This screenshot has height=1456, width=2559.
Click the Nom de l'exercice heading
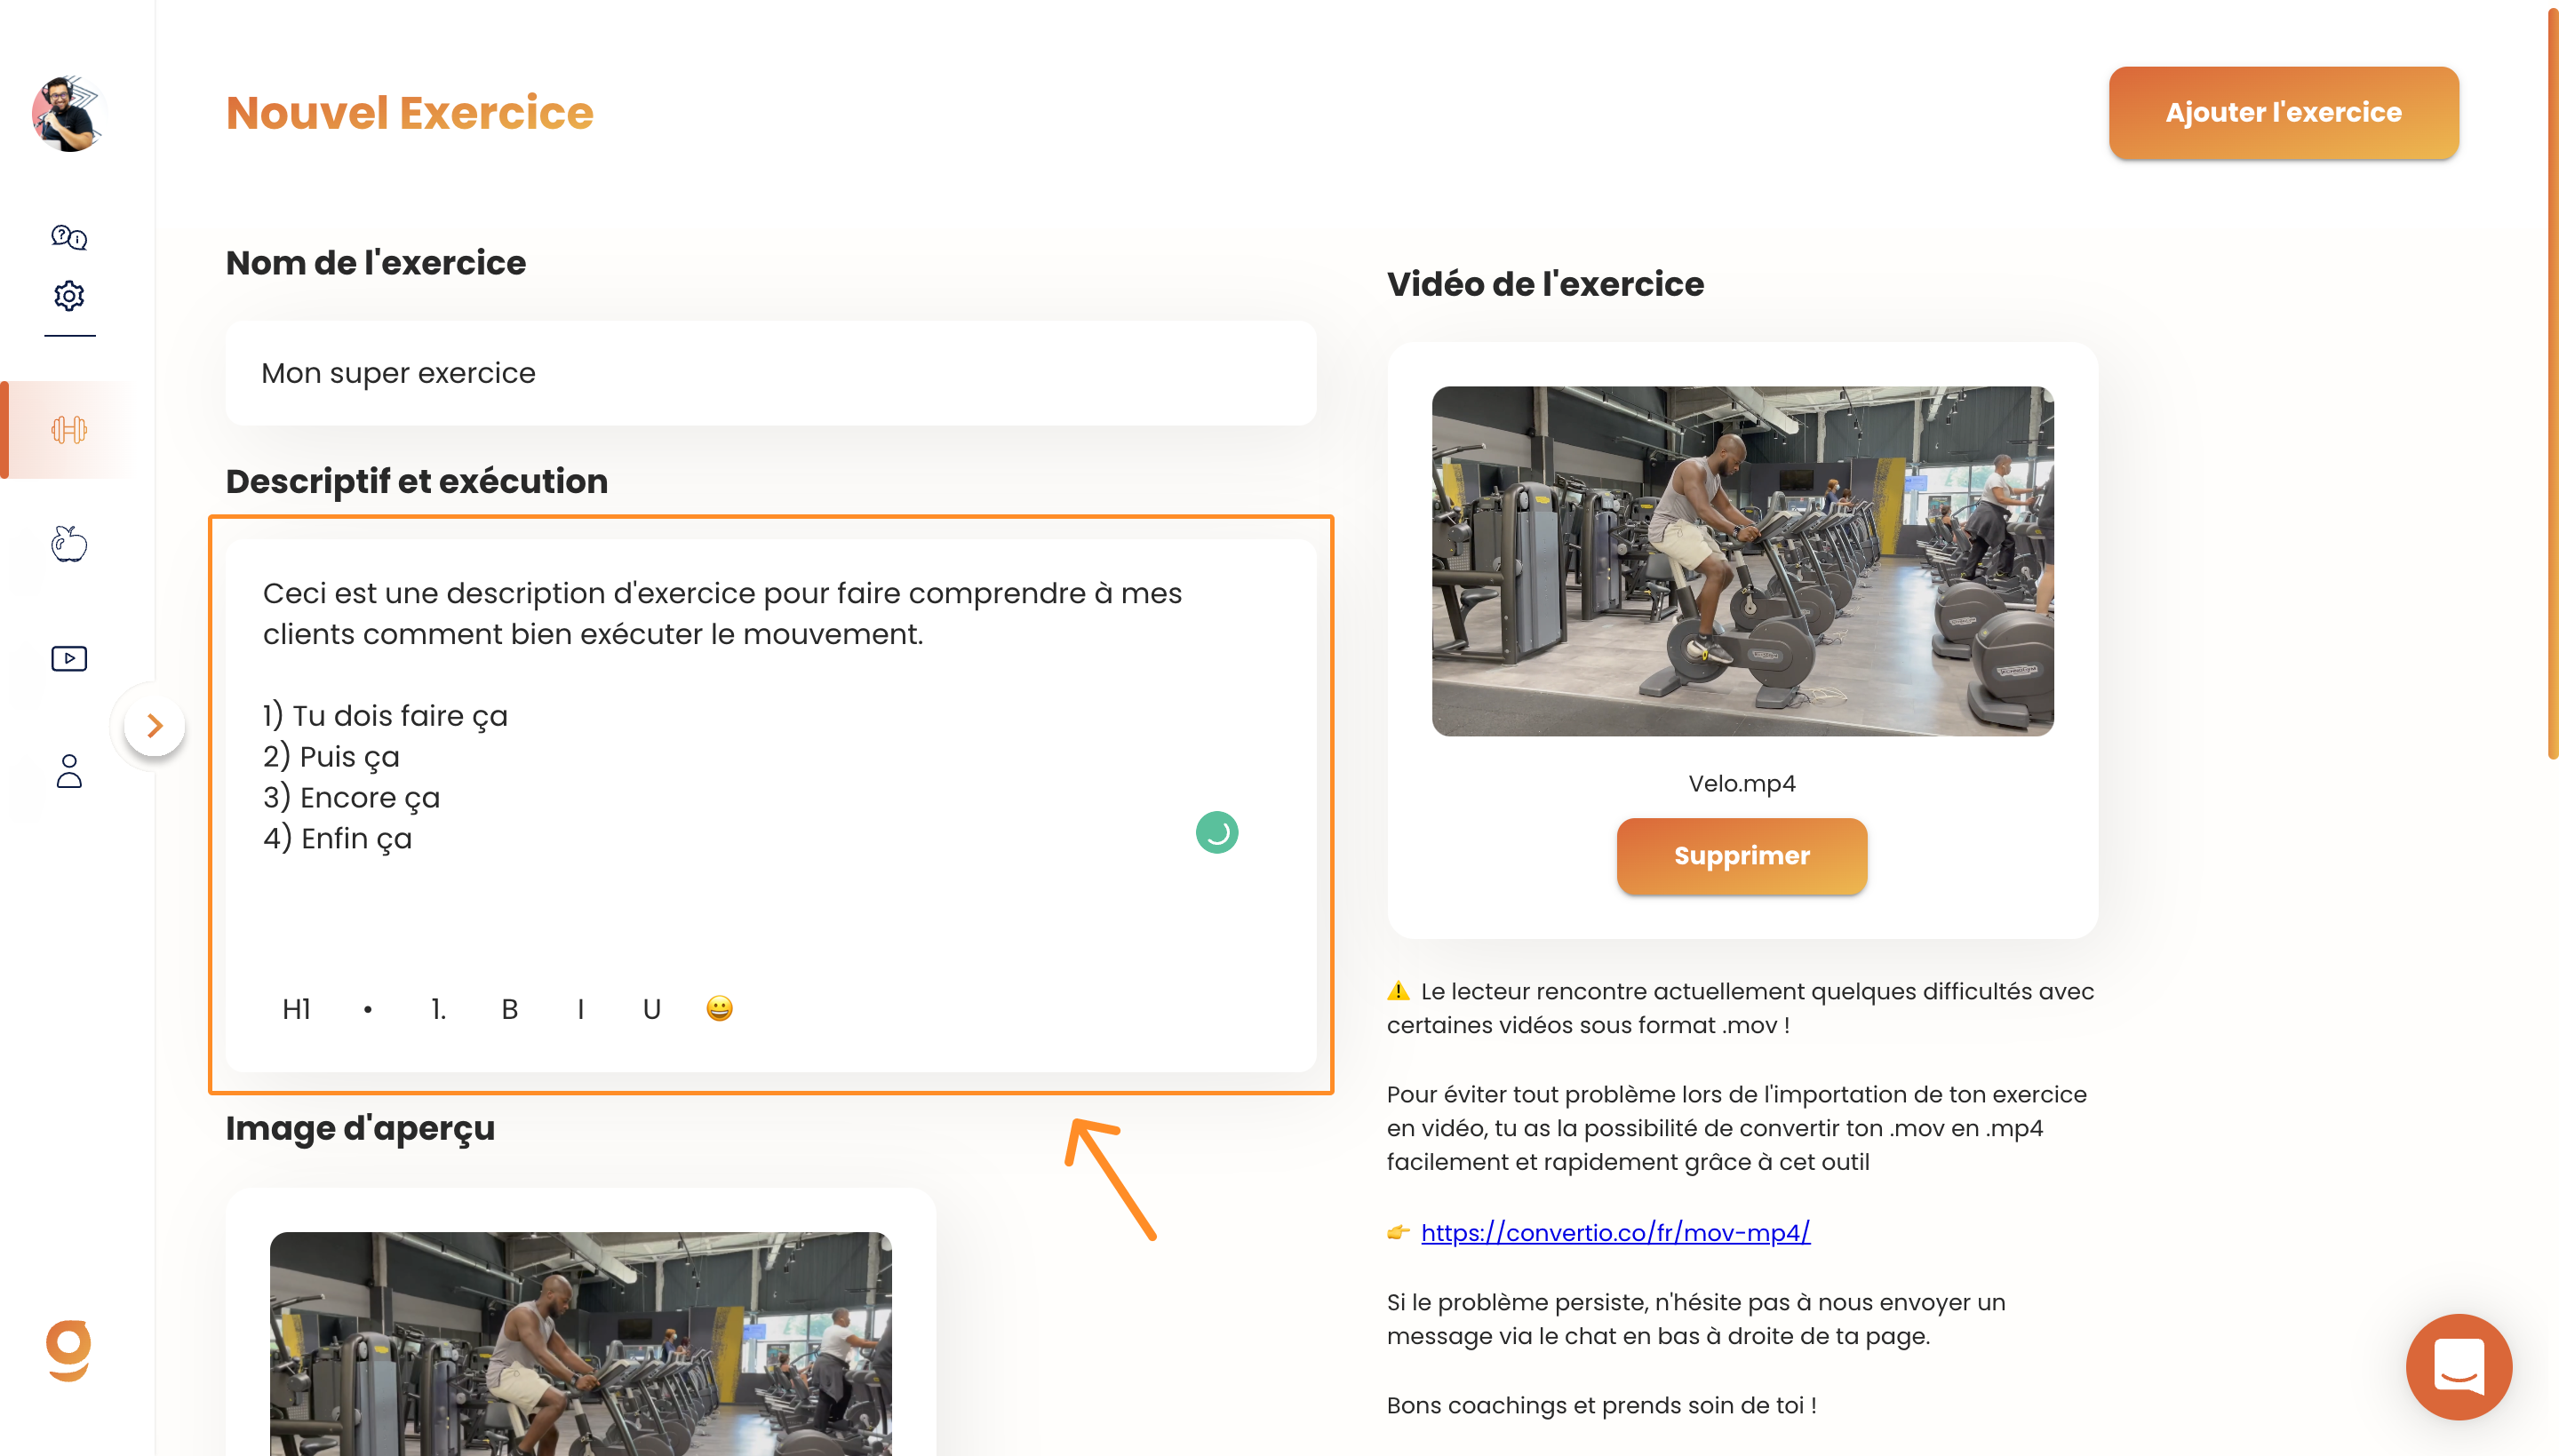(x=375, y=263)
